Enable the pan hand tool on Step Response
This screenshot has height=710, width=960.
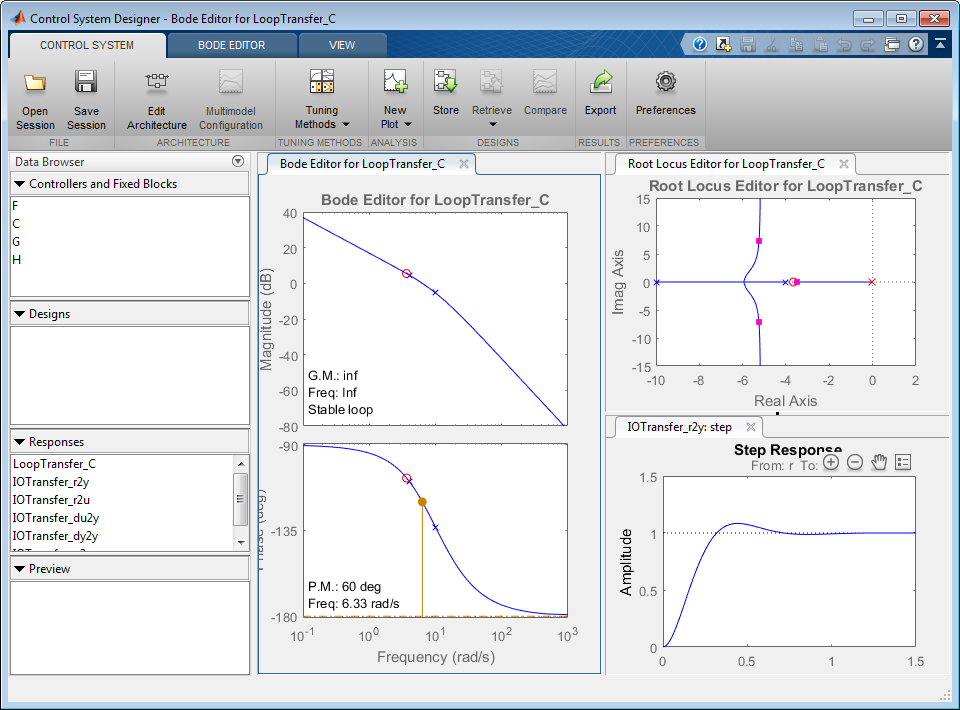(x=878, y=463)
